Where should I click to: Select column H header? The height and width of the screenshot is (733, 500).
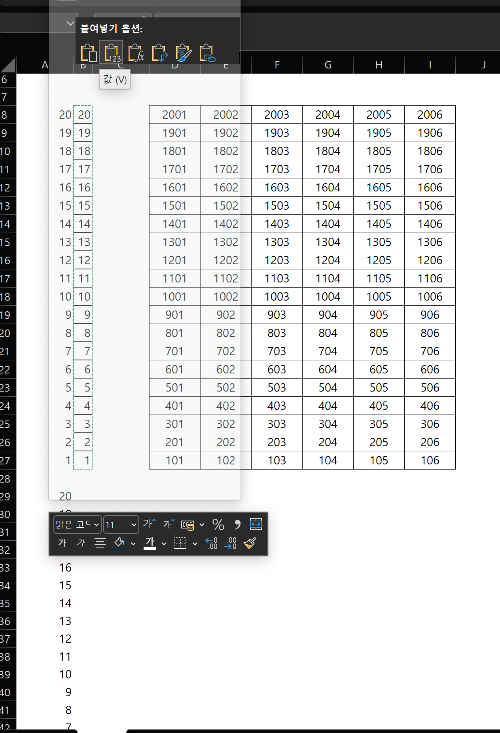[379, 65]
